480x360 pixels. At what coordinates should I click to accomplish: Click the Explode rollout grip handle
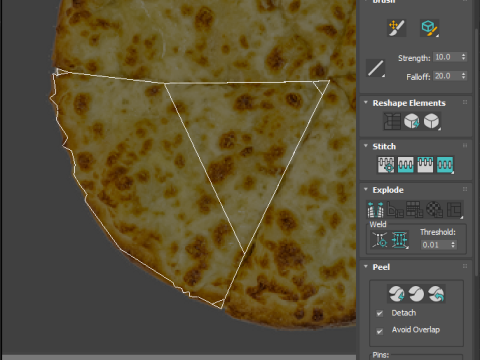click(x=465, y=189)
